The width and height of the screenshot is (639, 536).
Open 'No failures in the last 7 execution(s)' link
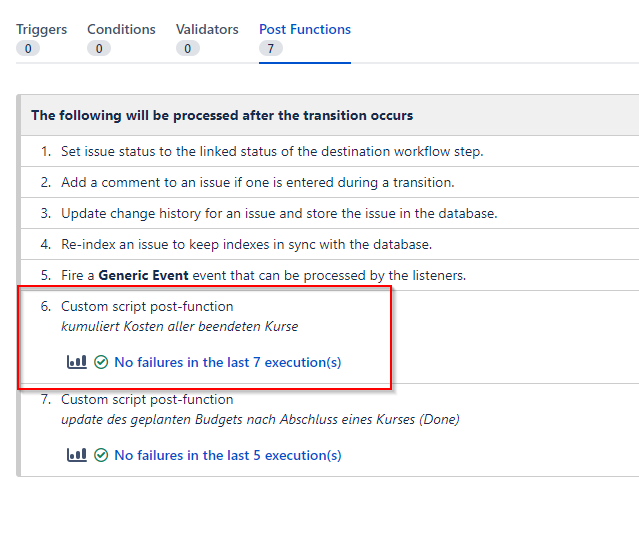pyautogui.click(x=227, y=362)
